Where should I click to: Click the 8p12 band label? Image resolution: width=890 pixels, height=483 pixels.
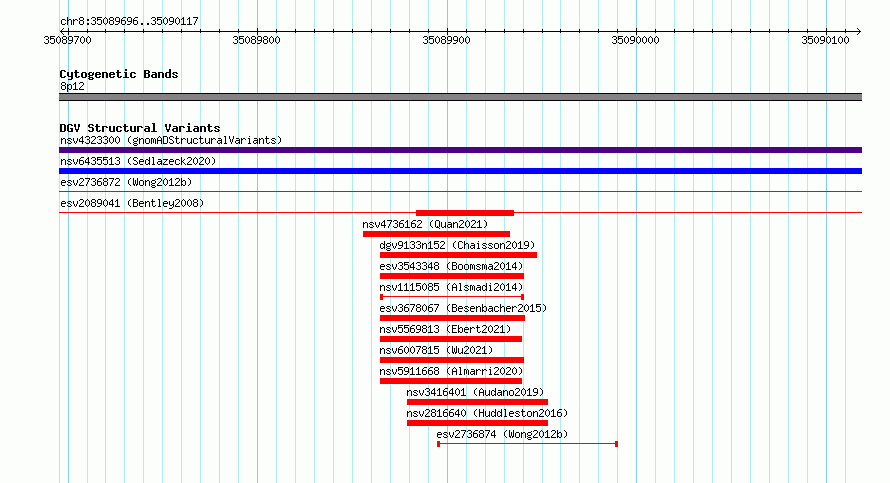[72, 86]
